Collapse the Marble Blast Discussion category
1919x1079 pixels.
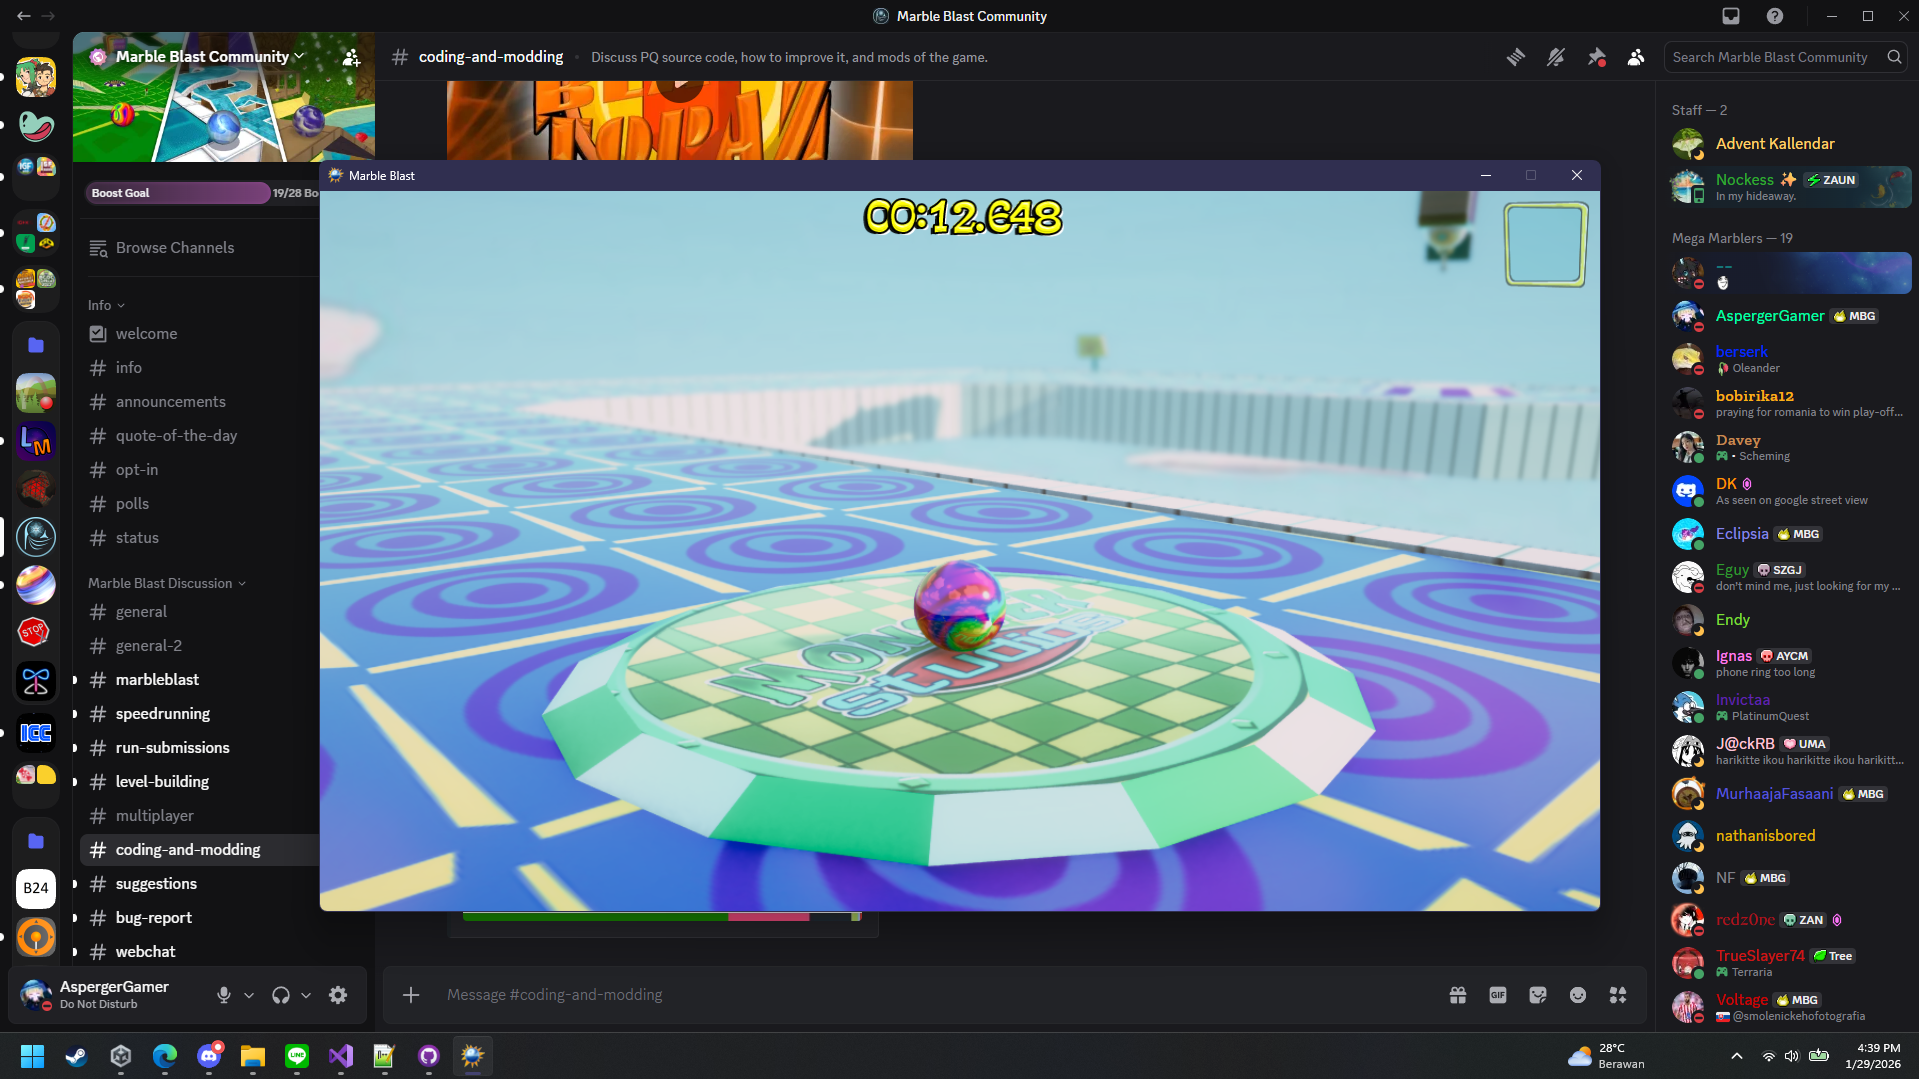click(x=166, y=583)
